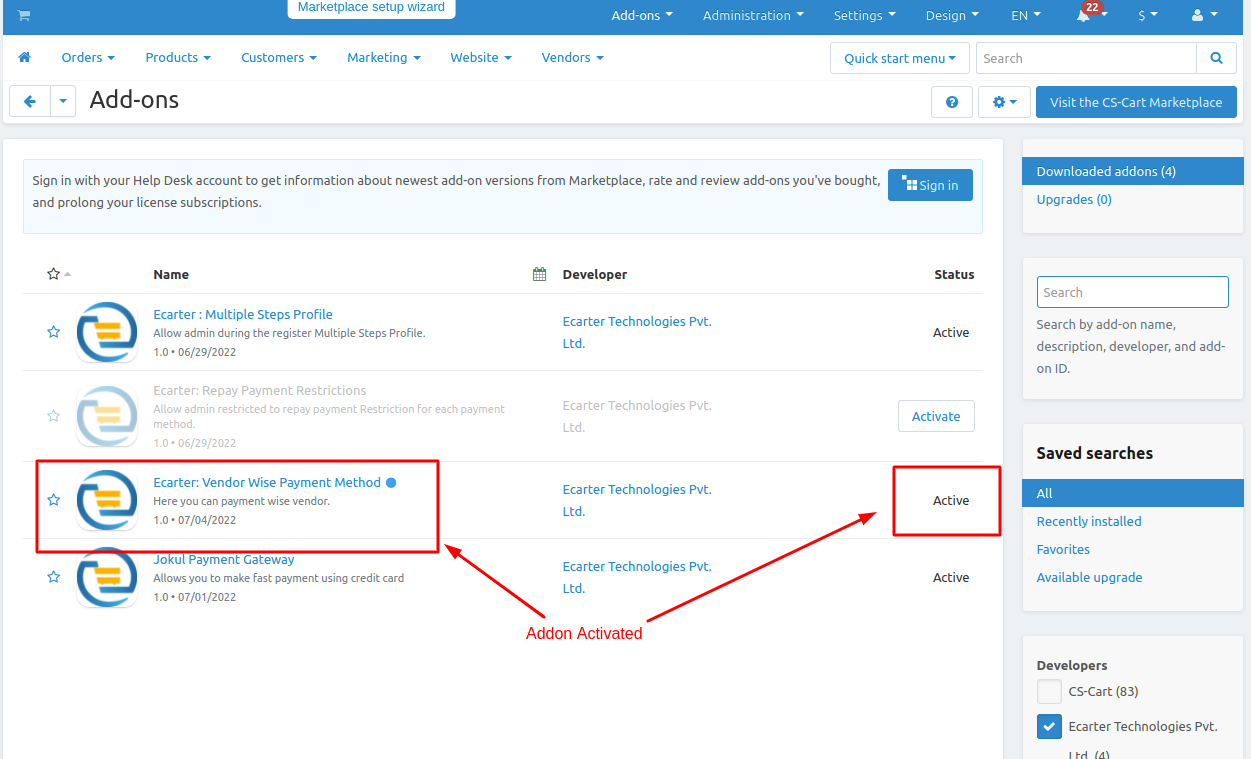The image size is (1251, 759).
Task: Go to the home dashboard icon
Action: tap(25, 58)
